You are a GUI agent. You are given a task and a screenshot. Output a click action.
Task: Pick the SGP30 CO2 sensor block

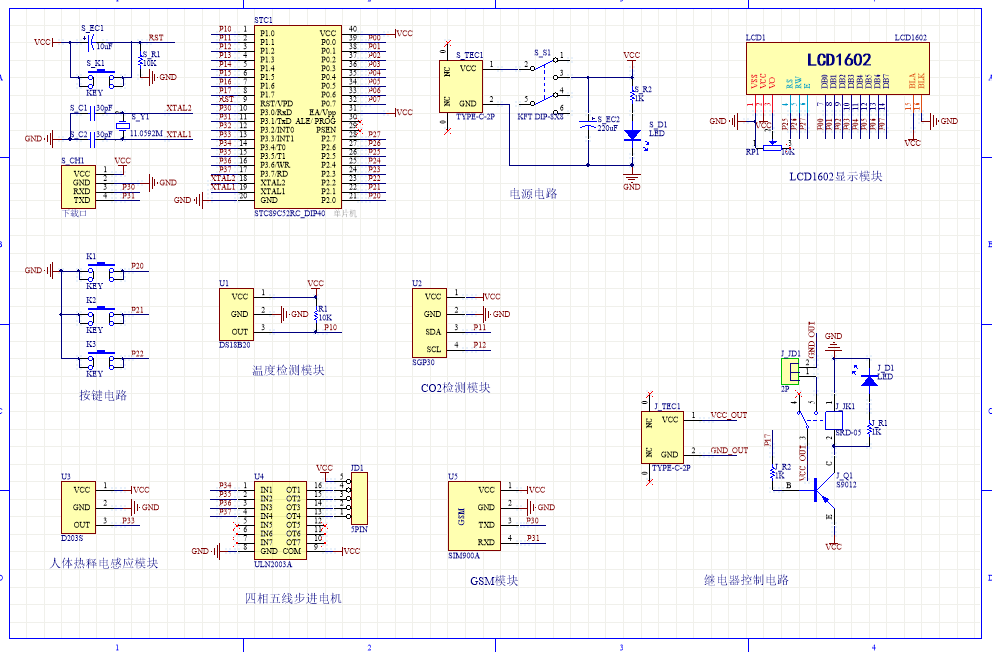coord(432,322)
